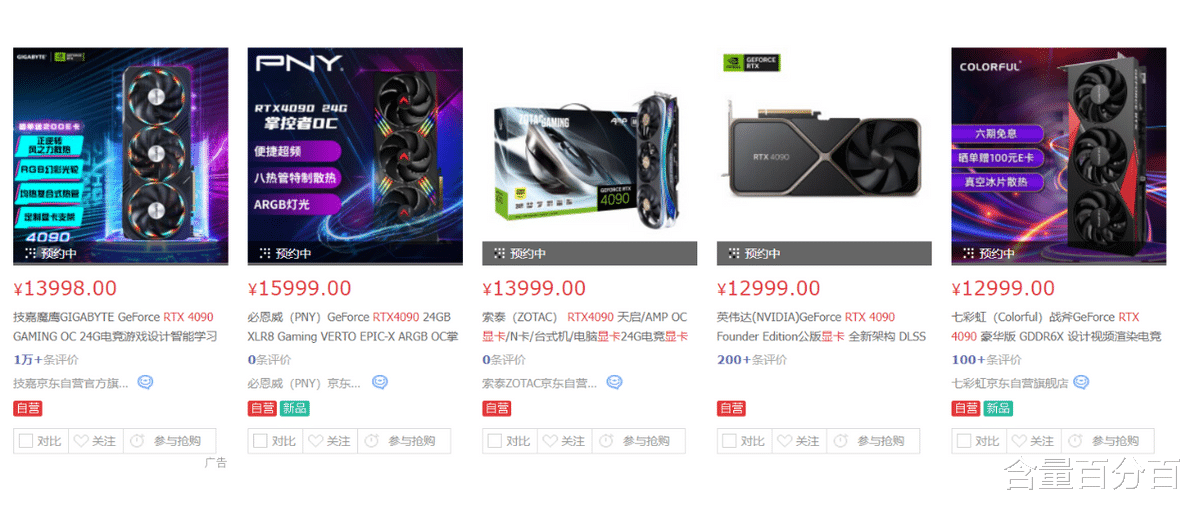Click 参与抢购 button for the Colorful card
This screenshot has height=514, width=1200.
(x=1107, y=441)
